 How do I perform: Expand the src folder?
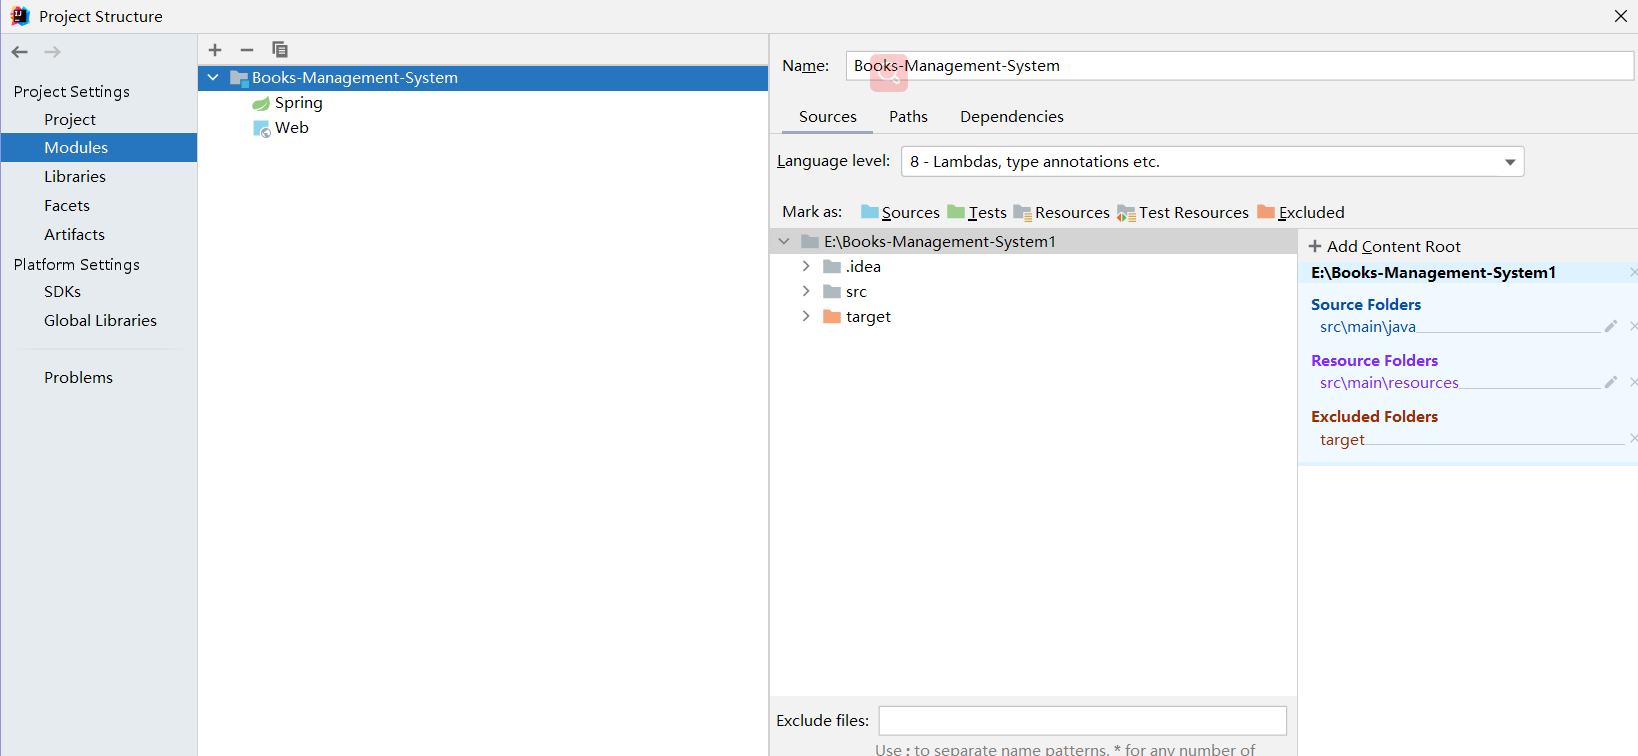806,291
